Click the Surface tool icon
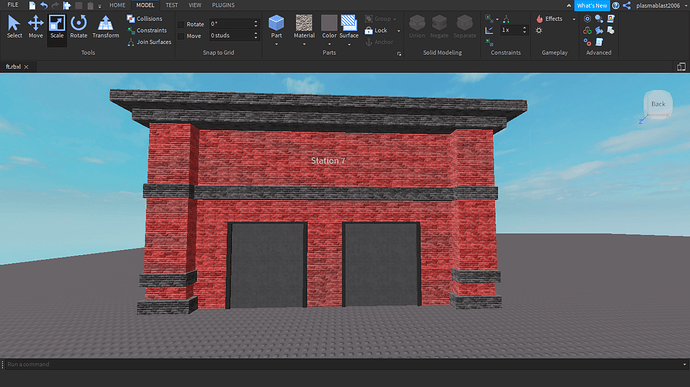690x387 pixels. [349, 23]
